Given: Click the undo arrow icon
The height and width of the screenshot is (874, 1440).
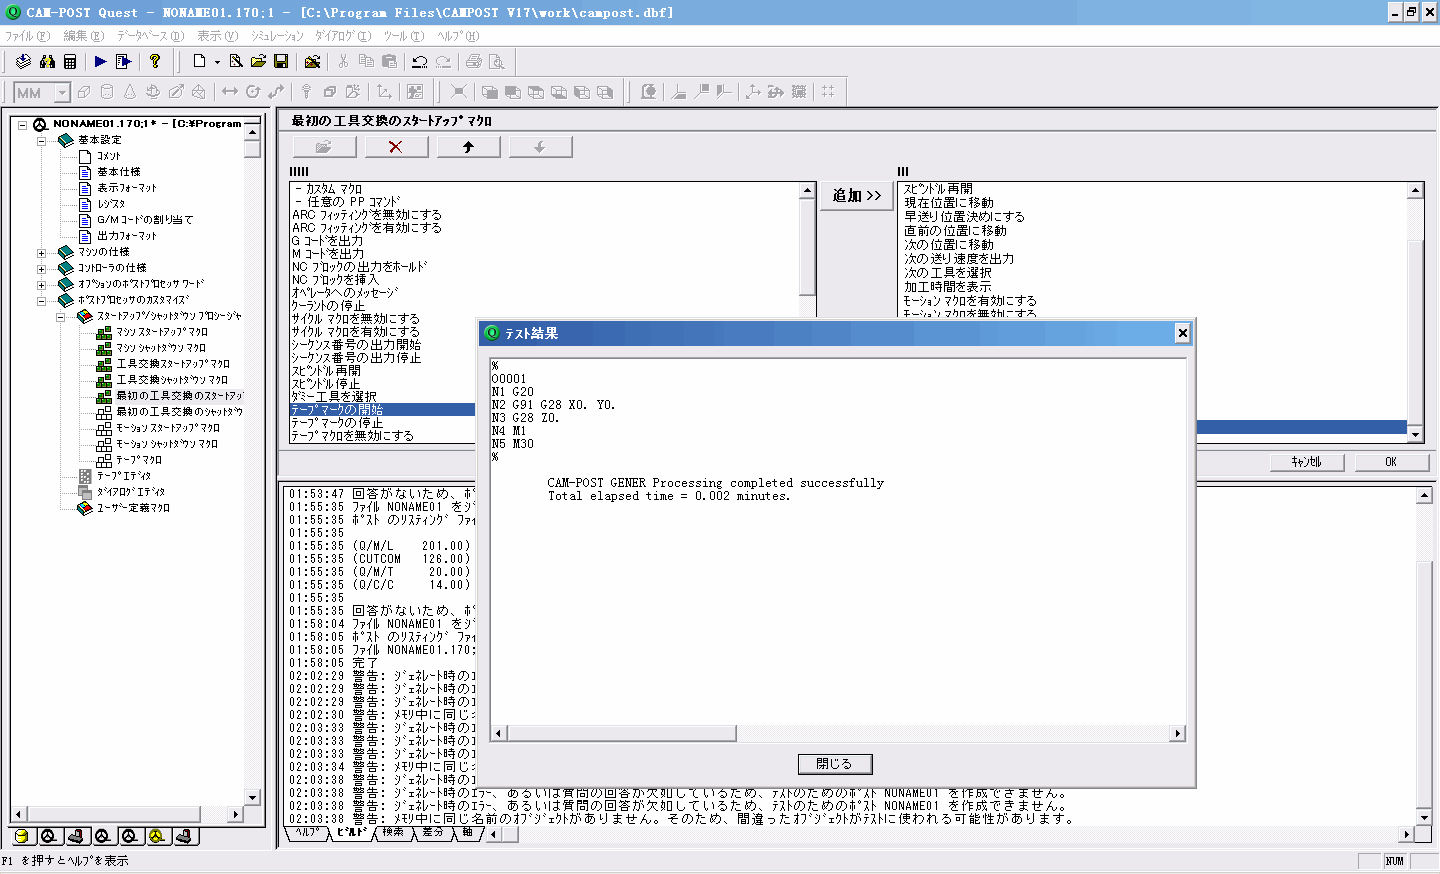Looking at the screenshot, I should [420, 62].
